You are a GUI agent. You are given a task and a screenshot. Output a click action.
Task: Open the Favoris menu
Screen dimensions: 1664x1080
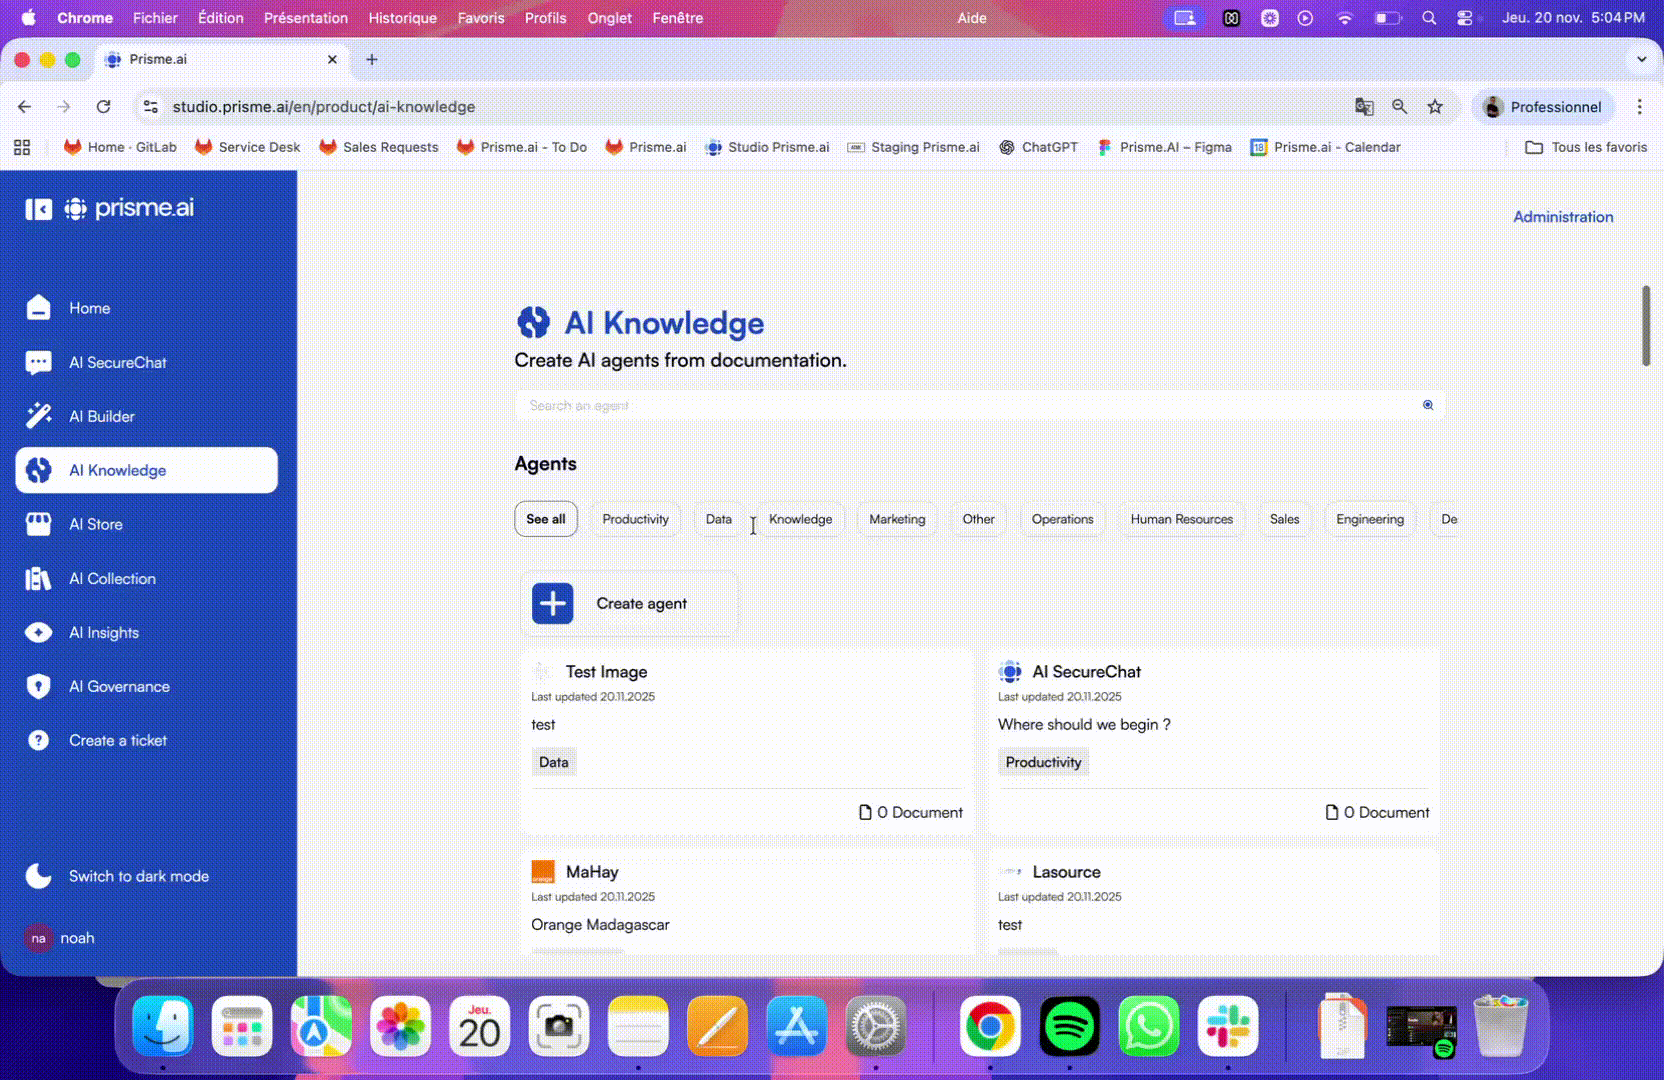[481, 18]
